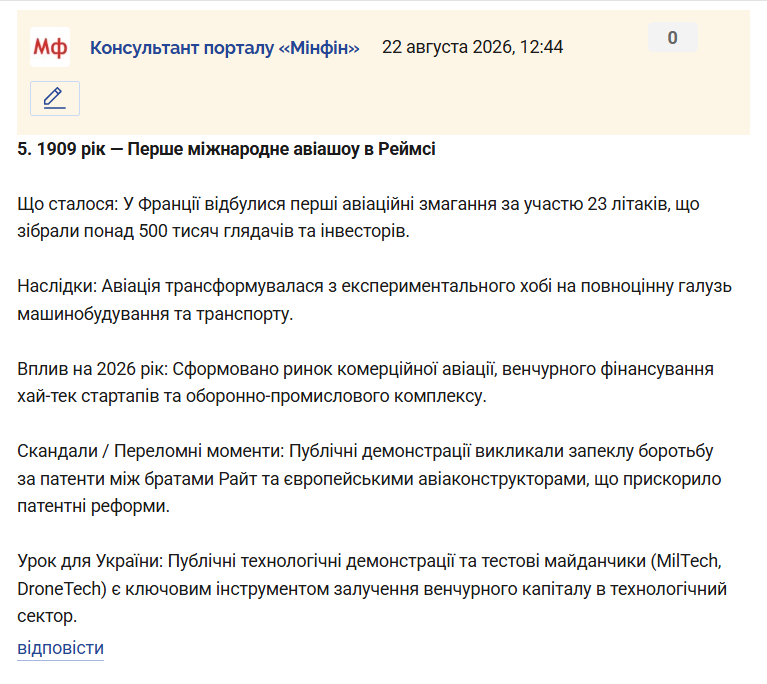Click the heading about 1909 Реймсі airshow

pos(226,149)
